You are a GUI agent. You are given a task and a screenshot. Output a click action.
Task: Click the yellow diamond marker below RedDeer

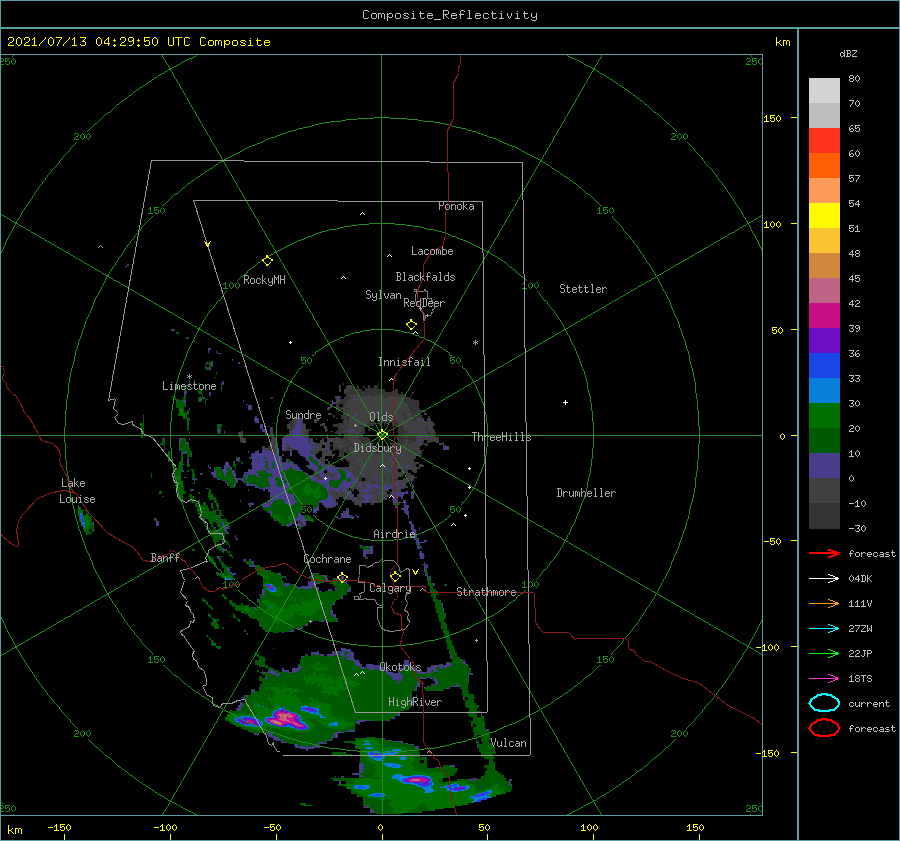pos(411,325)
